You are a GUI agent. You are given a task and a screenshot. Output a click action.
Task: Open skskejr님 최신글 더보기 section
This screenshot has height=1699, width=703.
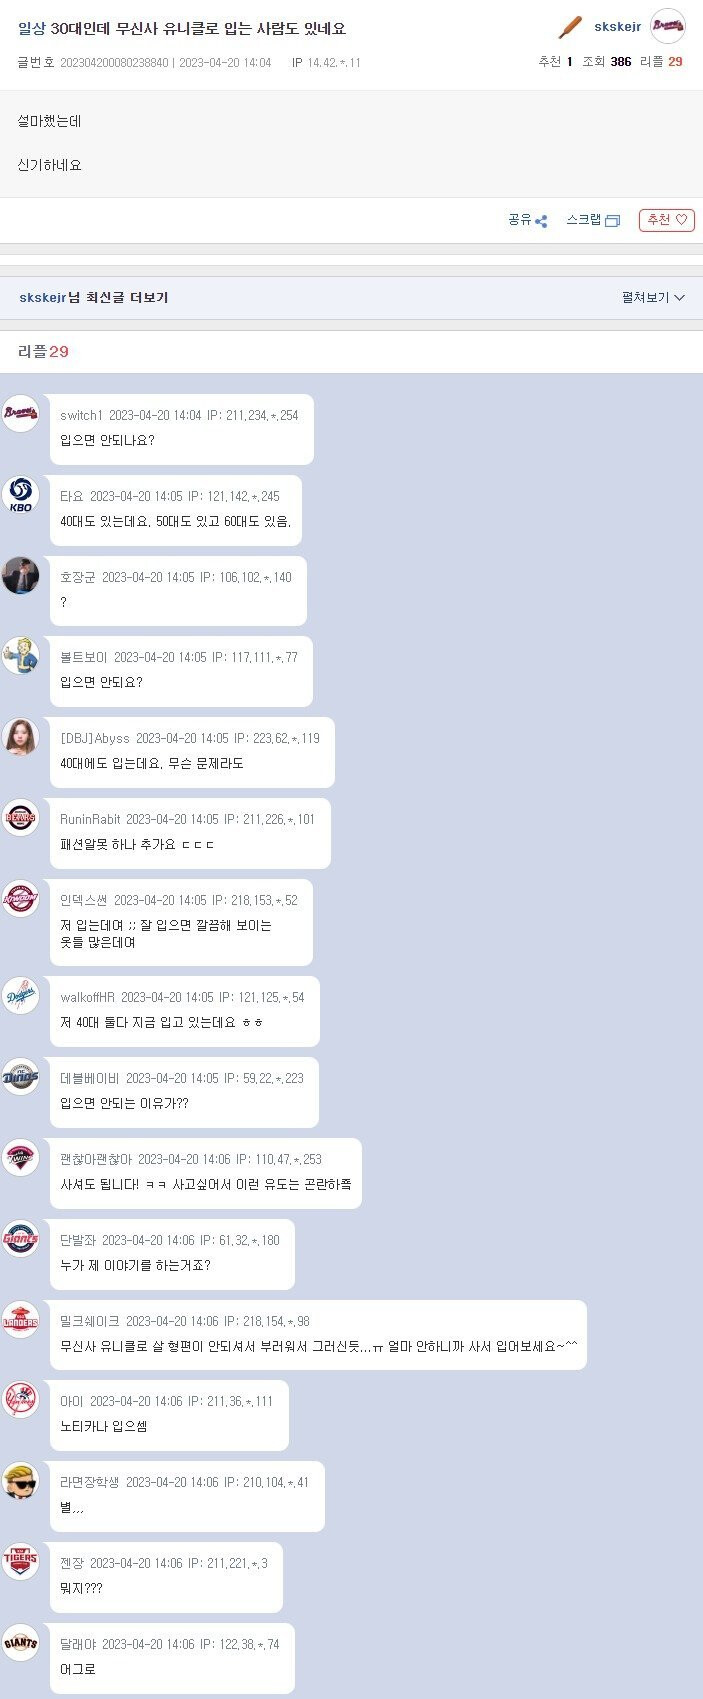point(94,298)
